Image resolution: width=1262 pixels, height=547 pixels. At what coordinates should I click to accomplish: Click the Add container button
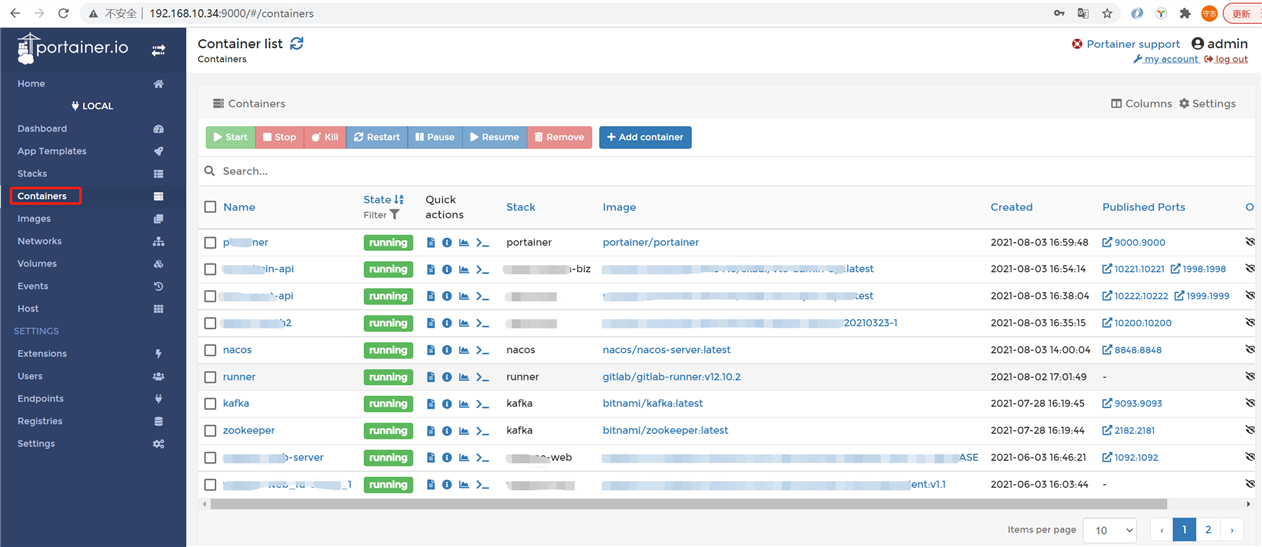coord(645,137)
